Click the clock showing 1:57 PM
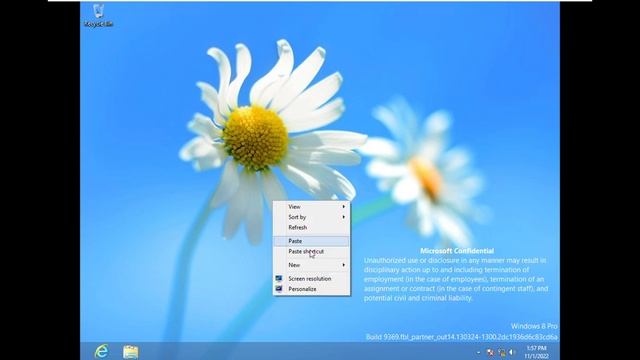 point(536,352)
